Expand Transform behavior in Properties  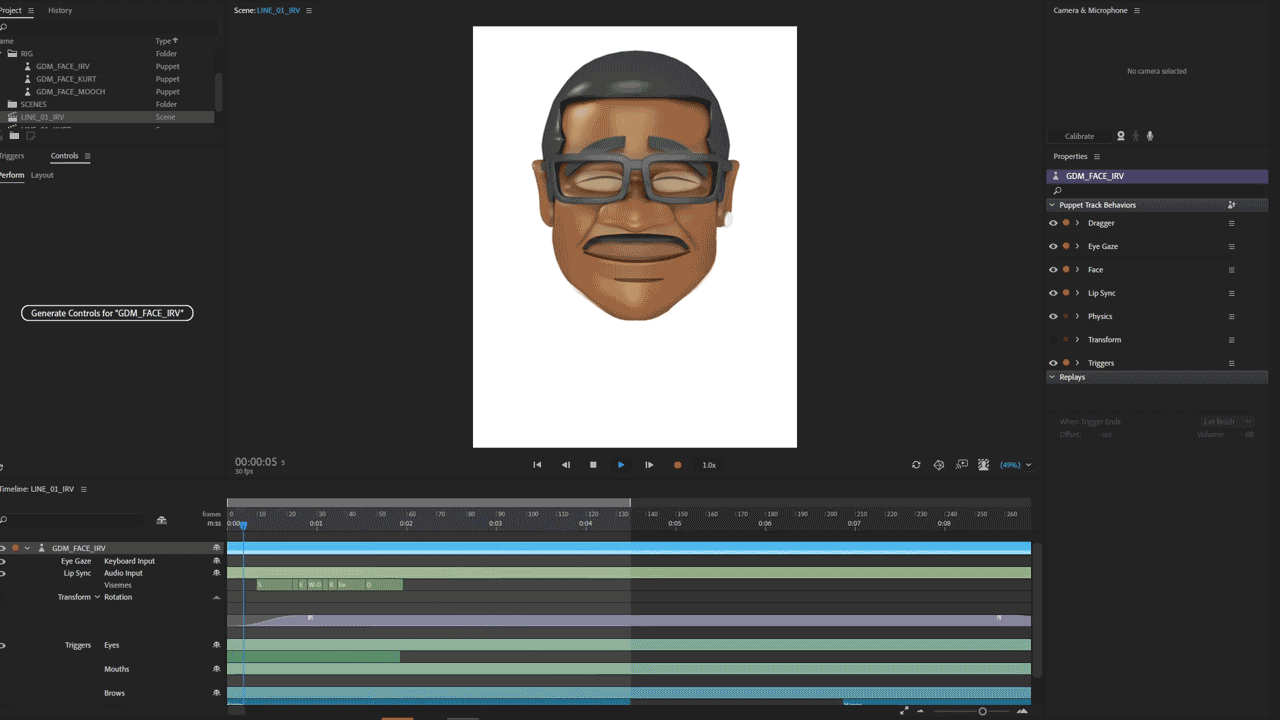(x=1077, y=340)
